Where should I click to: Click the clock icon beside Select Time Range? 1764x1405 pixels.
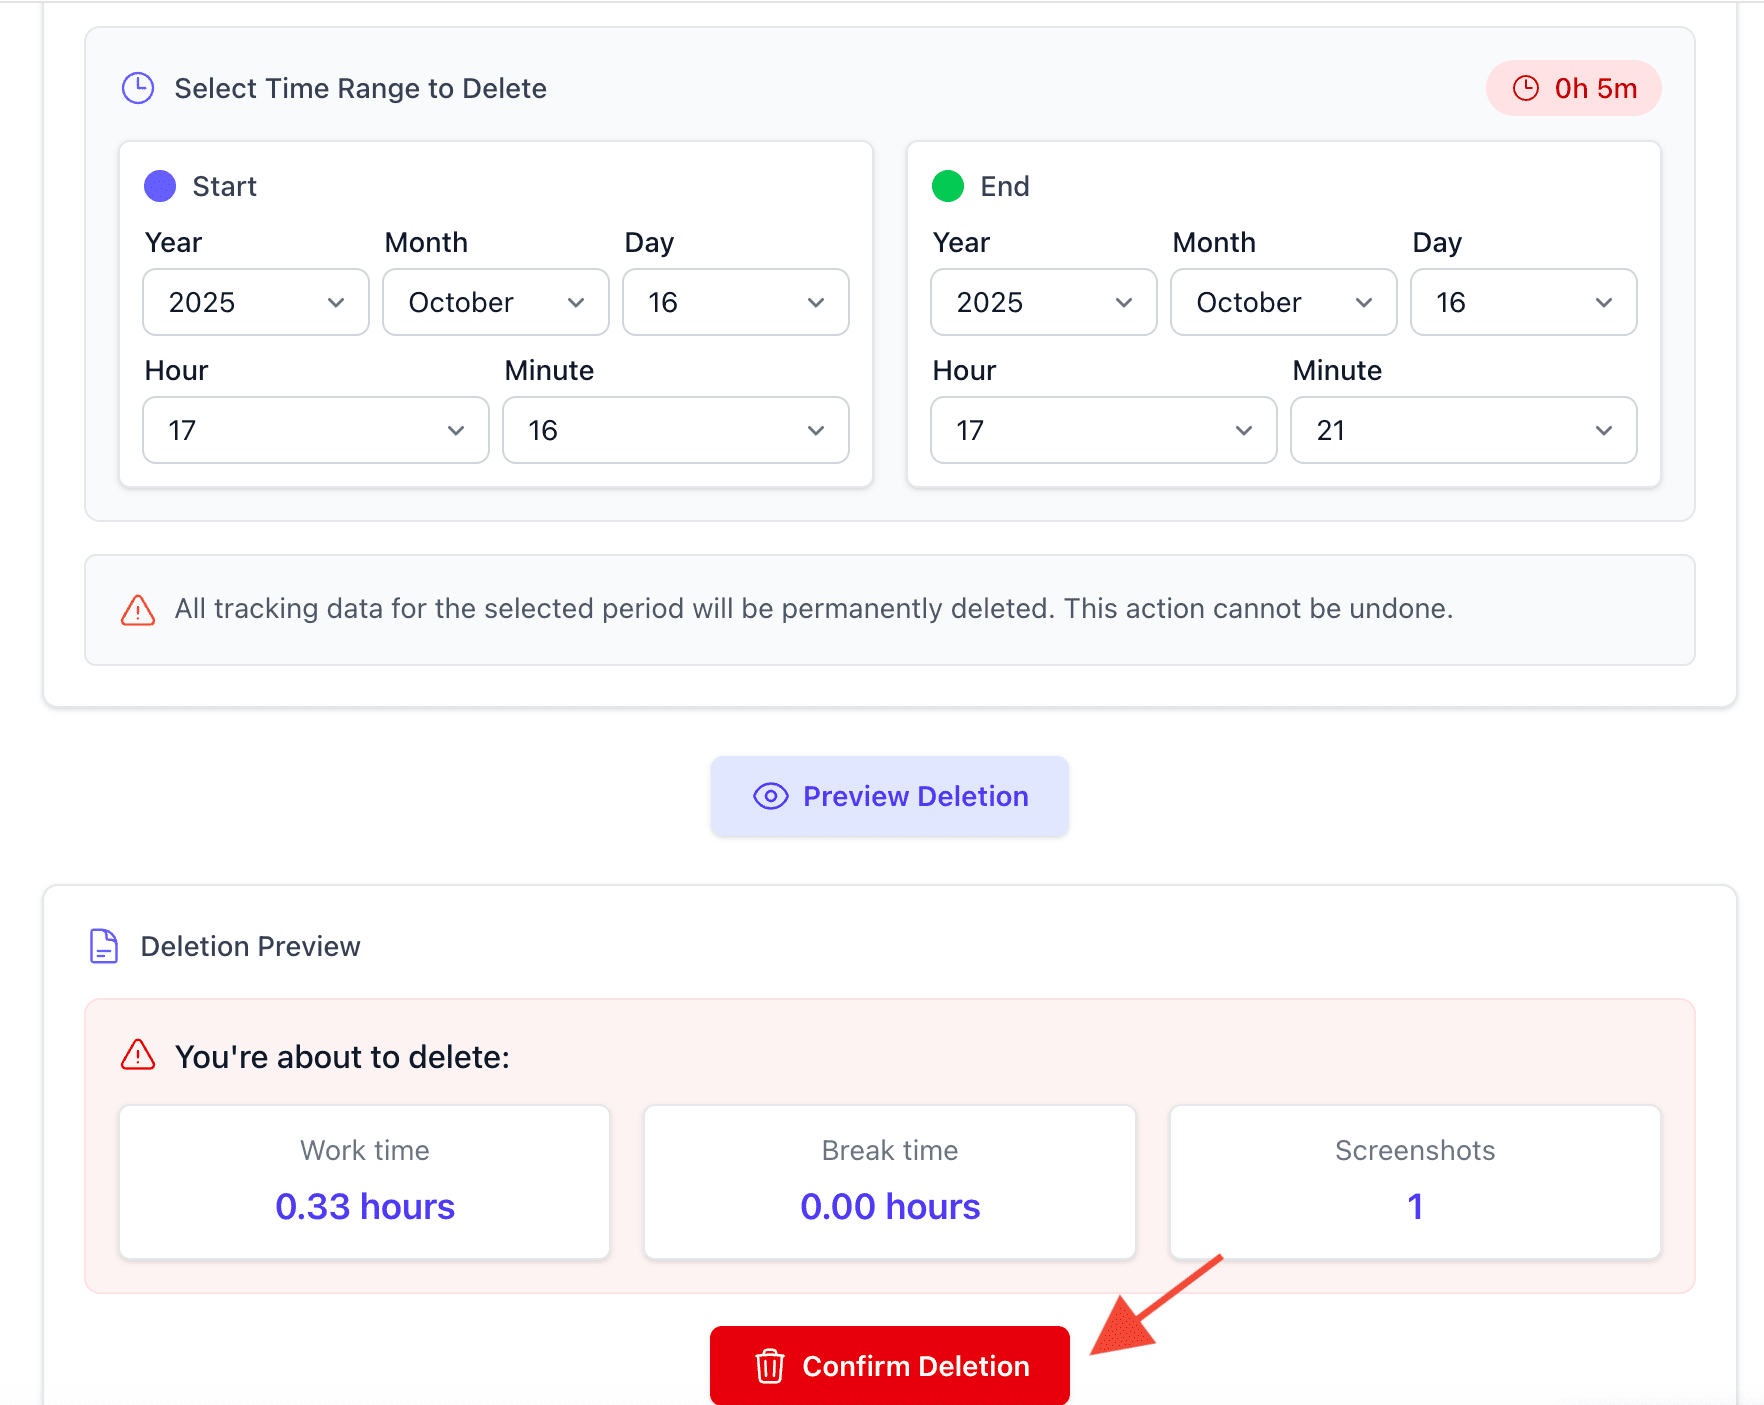[x=138, y=88]
